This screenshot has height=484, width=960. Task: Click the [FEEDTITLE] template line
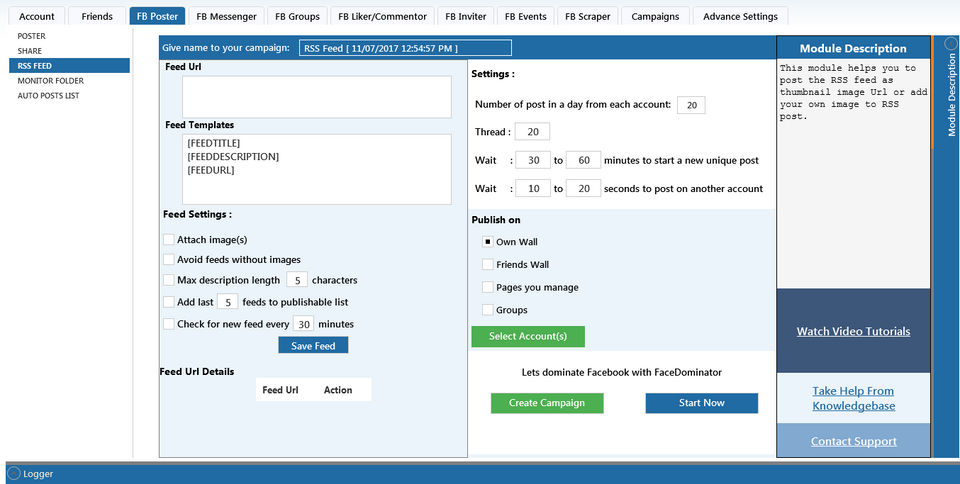[214, 143]
